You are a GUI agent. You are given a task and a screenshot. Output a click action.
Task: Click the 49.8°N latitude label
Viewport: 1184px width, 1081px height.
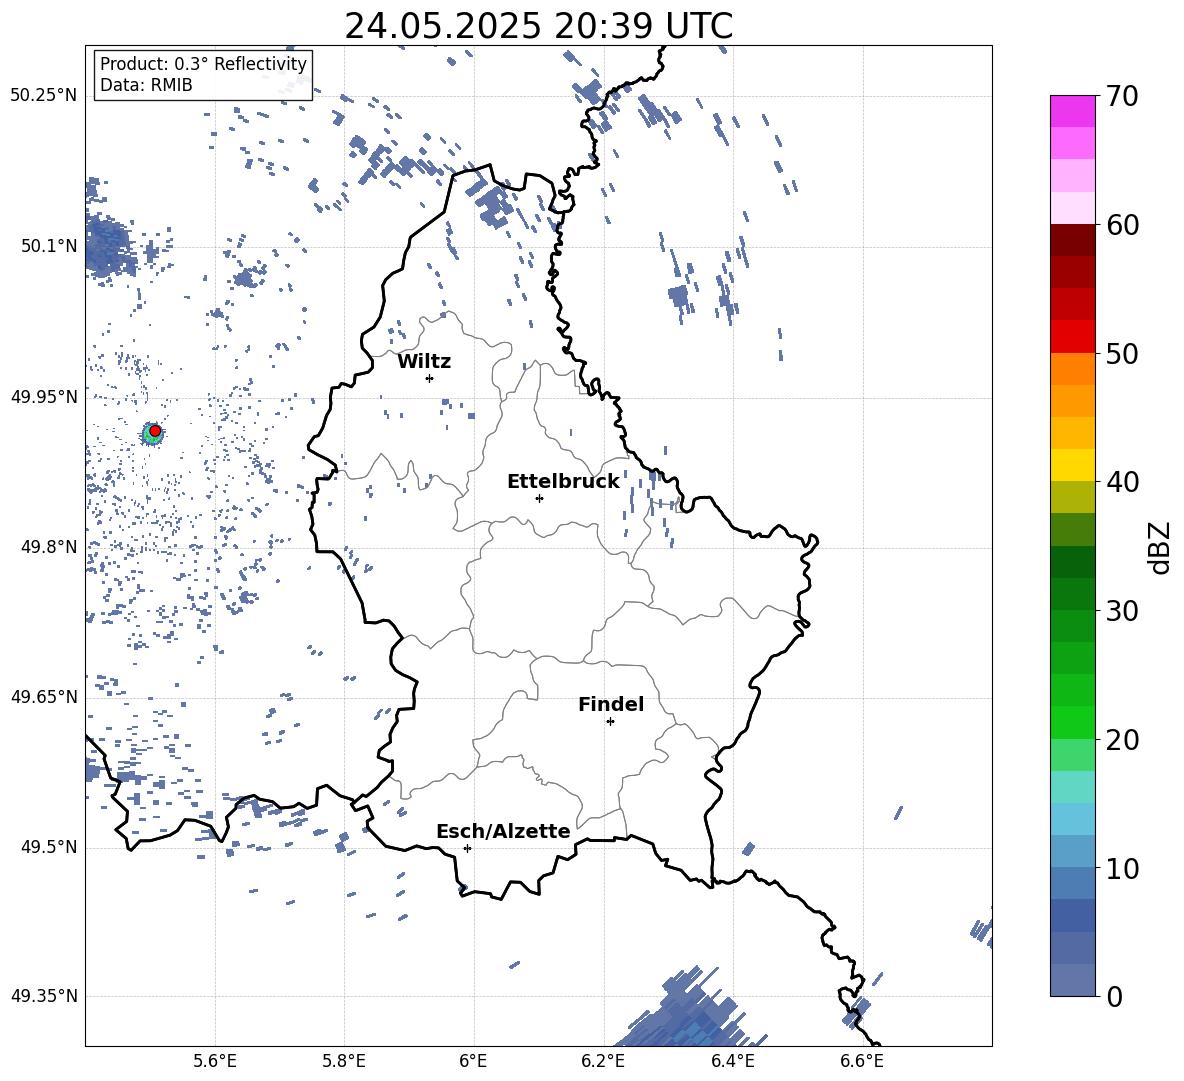coord(49,547)
